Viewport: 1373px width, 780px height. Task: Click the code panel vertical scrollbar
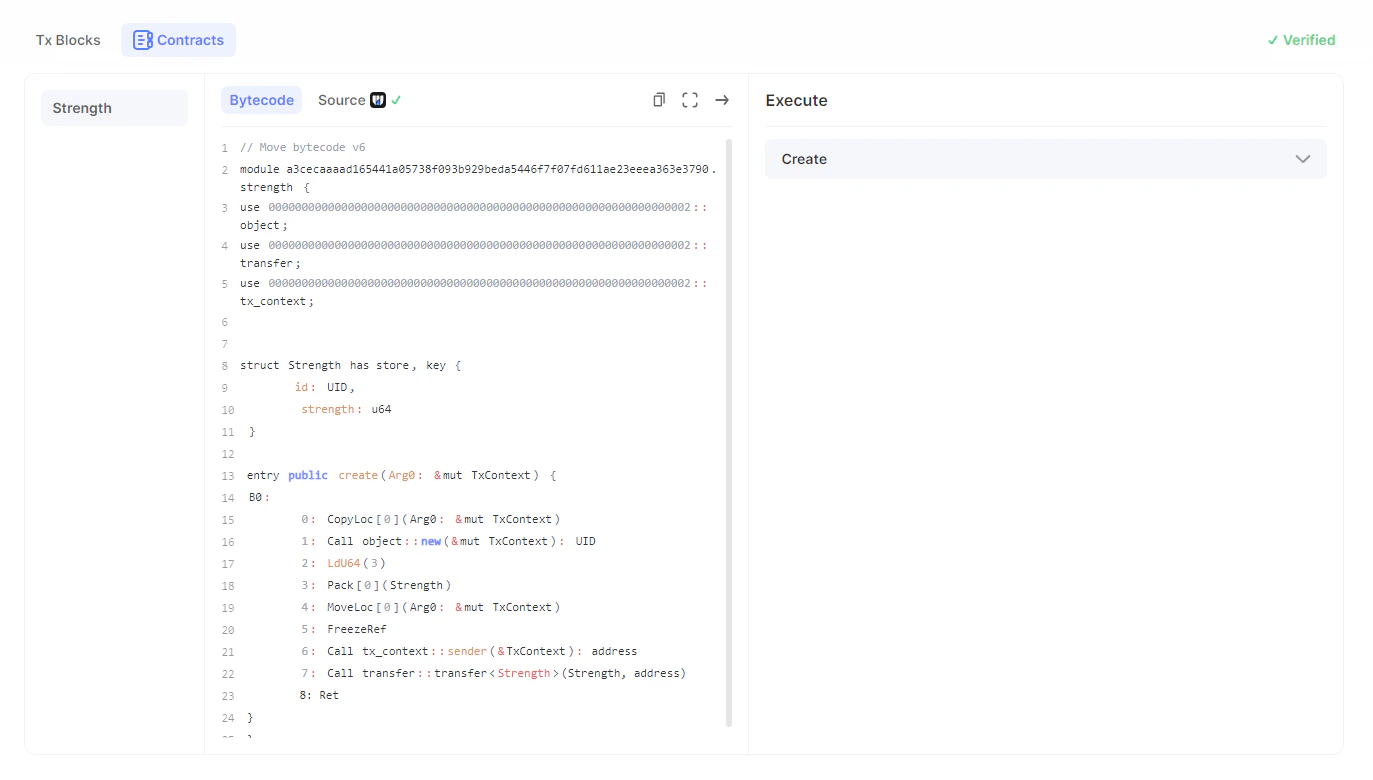click(729, 432)
